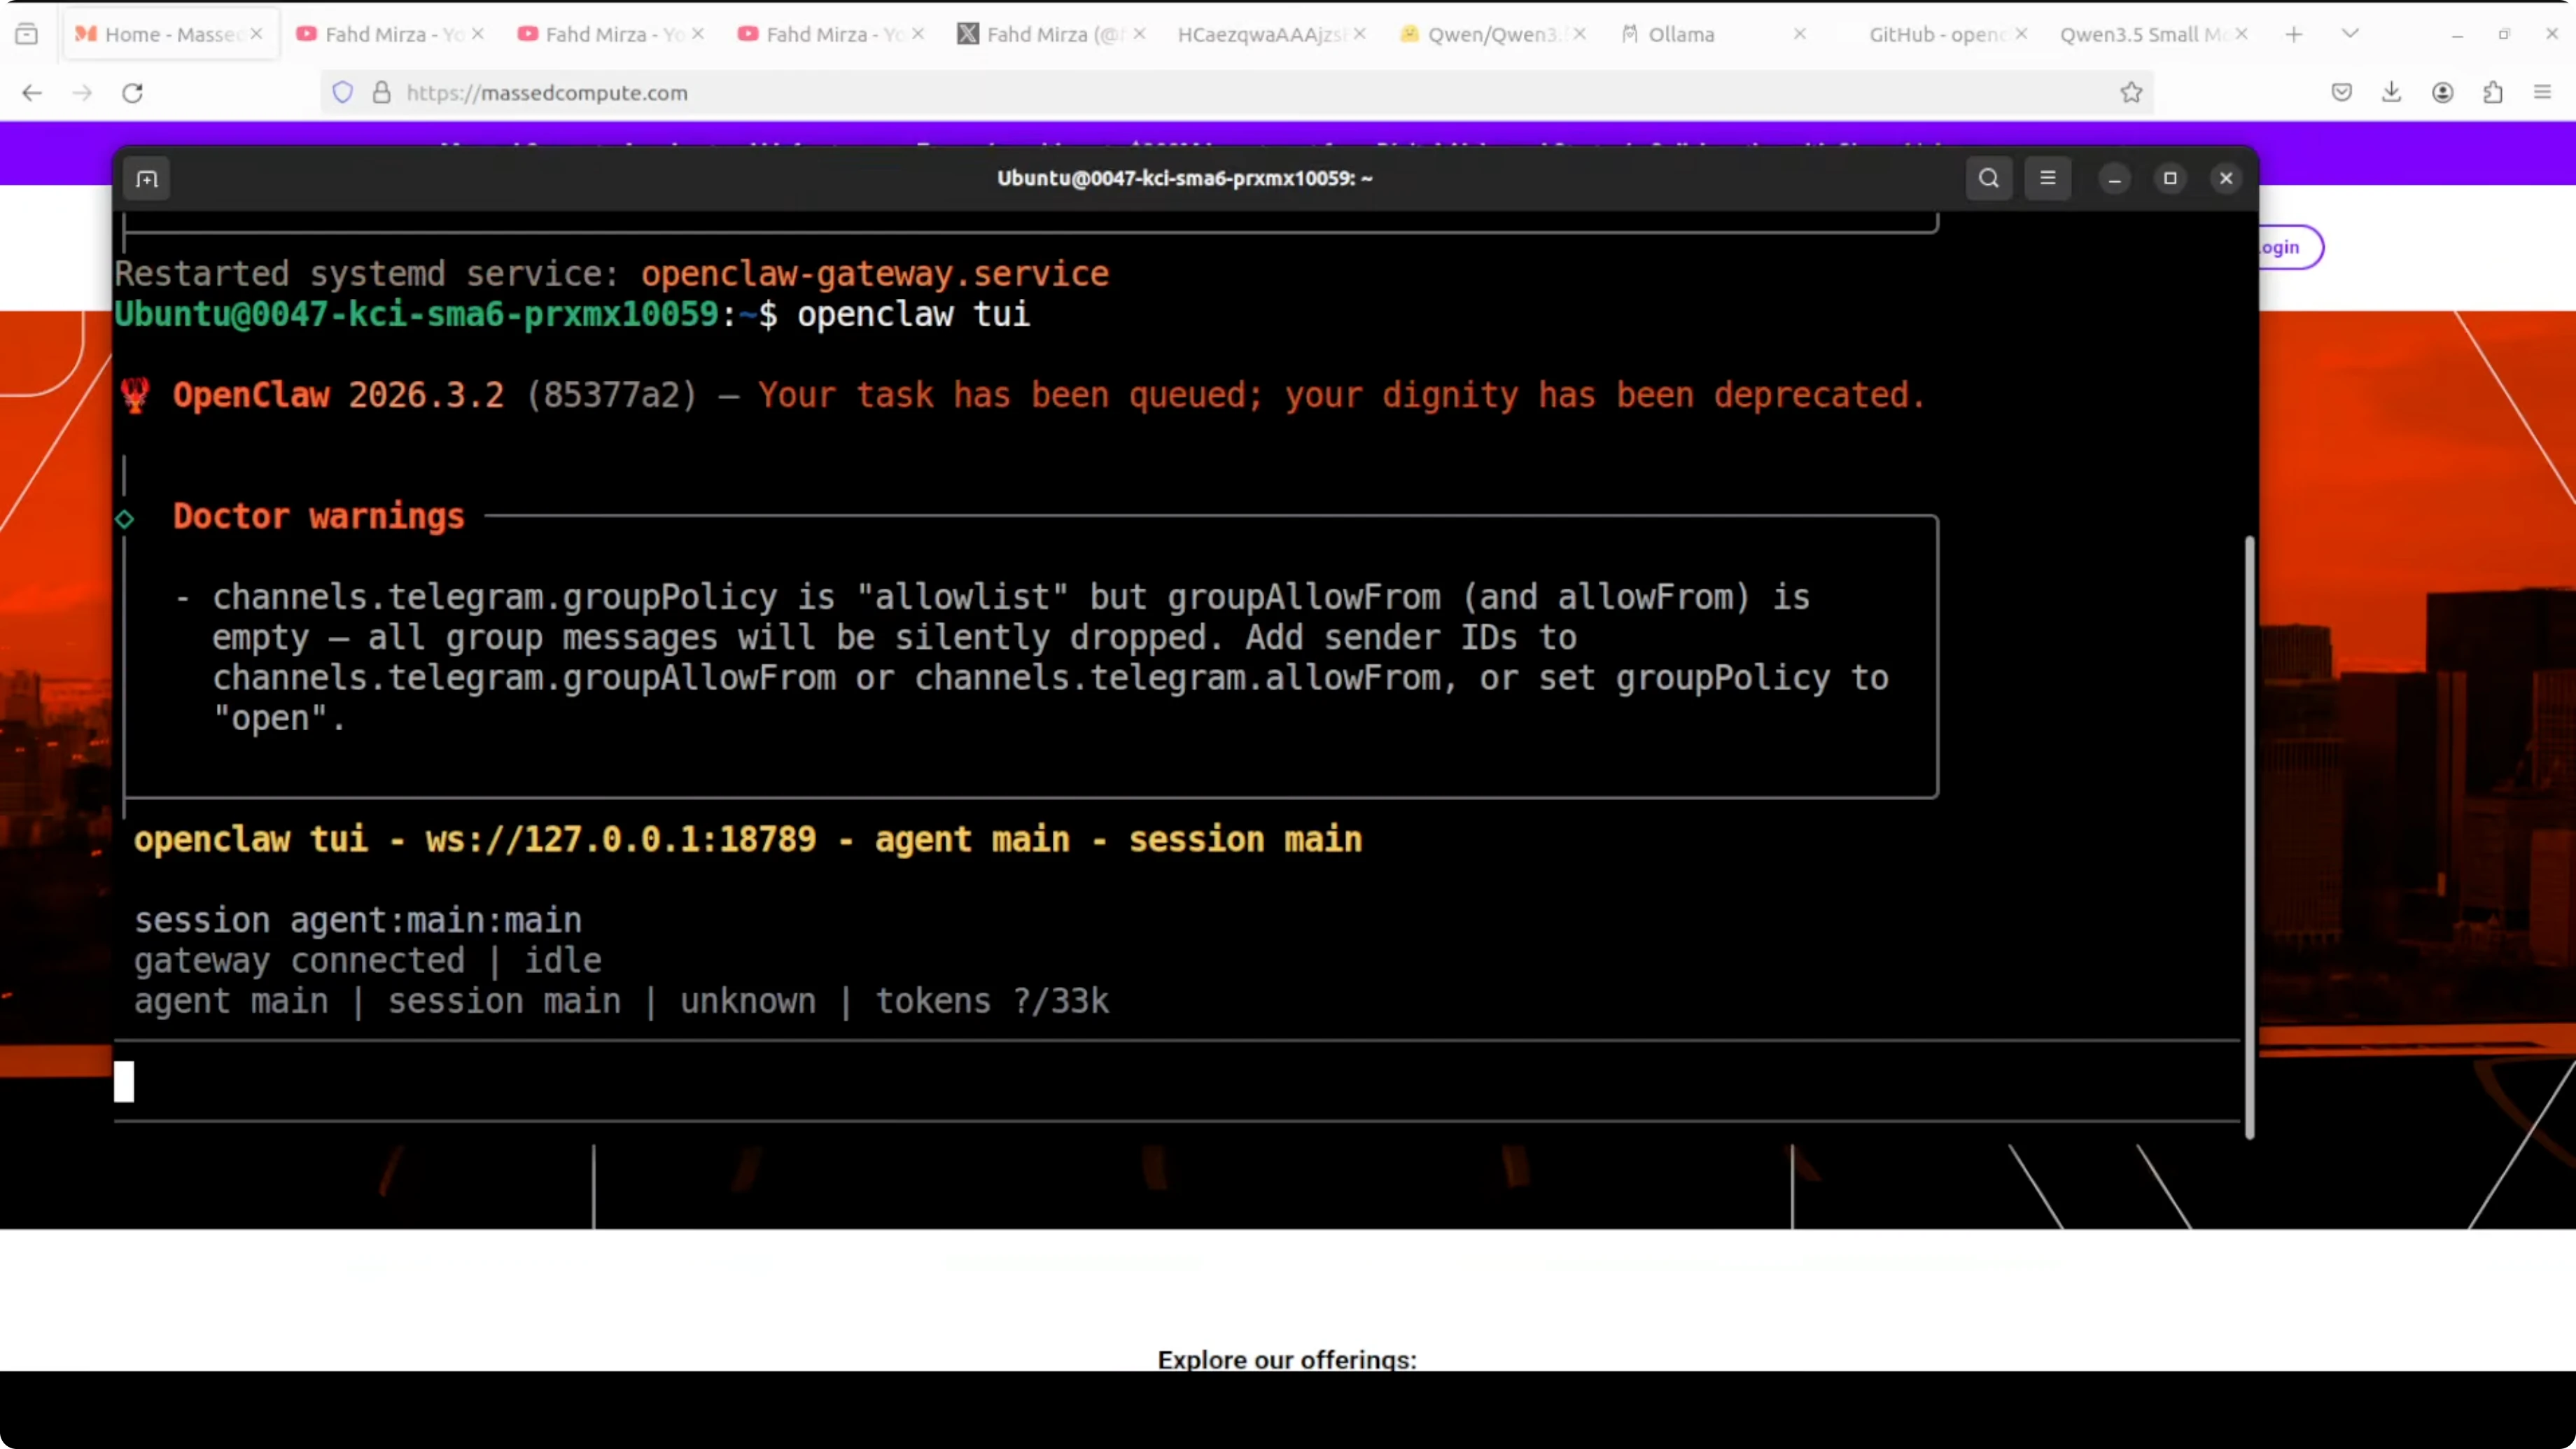Viewport: 2576px width, 1449px height.
Task: Open a new terminal tab
Action: 146,178
